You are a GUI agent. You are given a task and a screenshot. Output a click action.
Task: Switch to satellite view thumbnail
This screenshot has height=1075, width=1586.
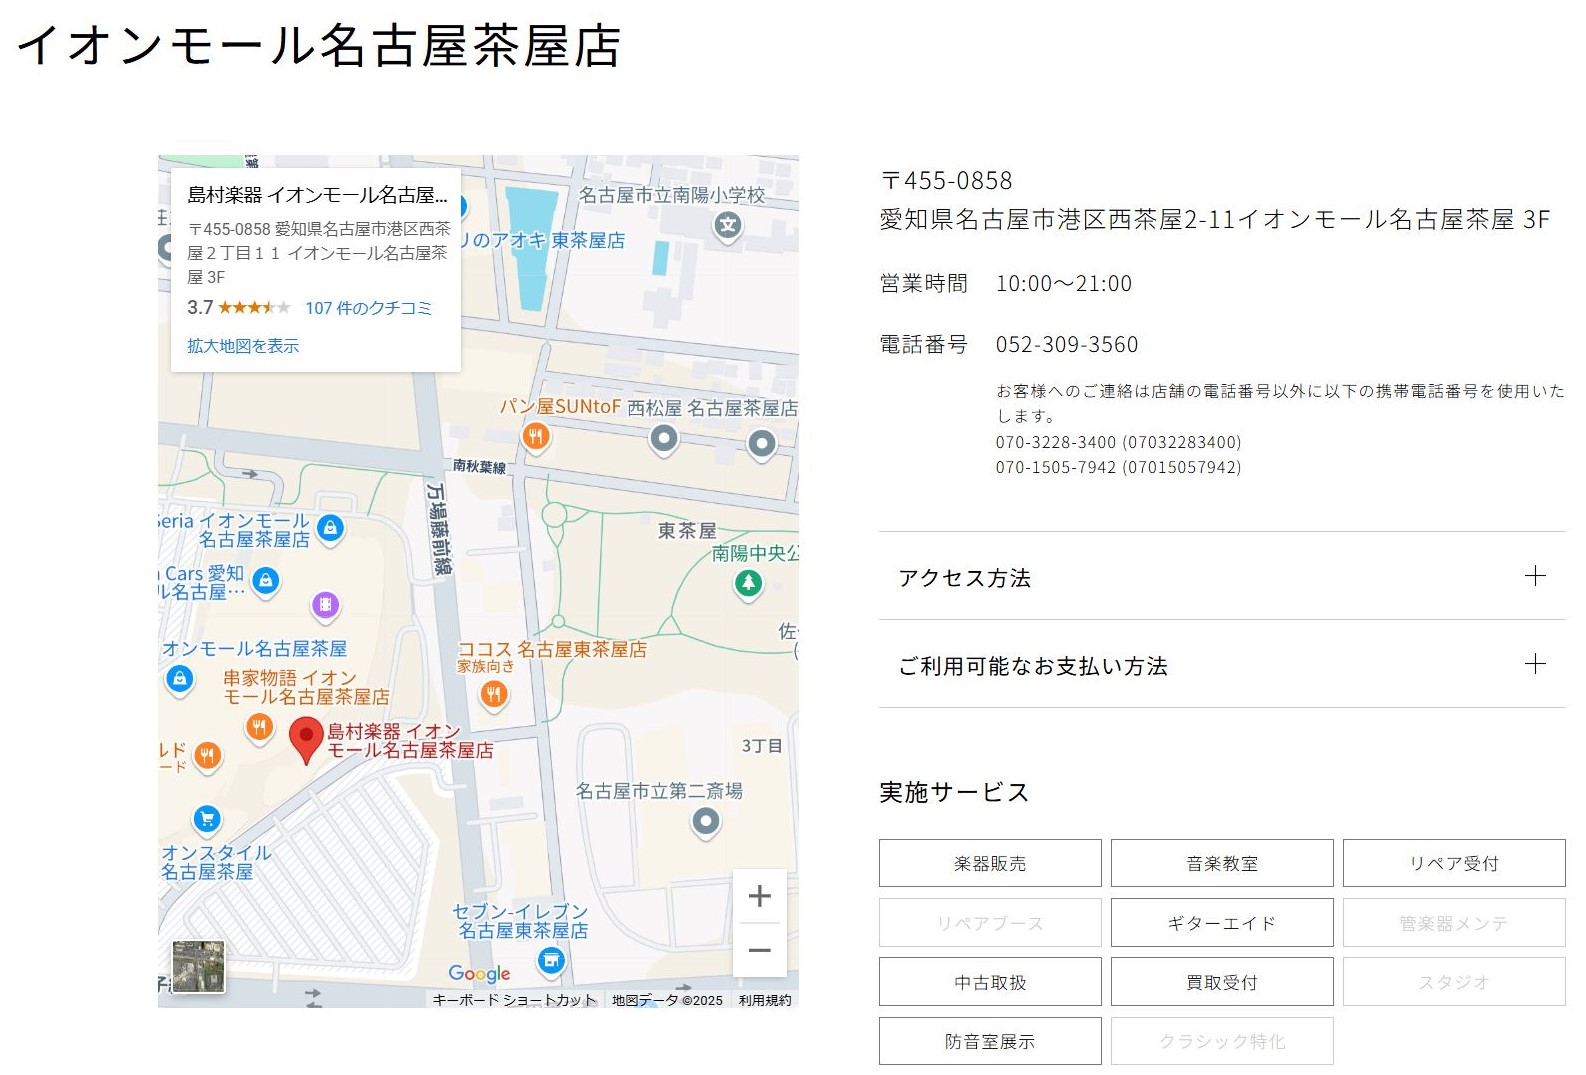[199, 966]
